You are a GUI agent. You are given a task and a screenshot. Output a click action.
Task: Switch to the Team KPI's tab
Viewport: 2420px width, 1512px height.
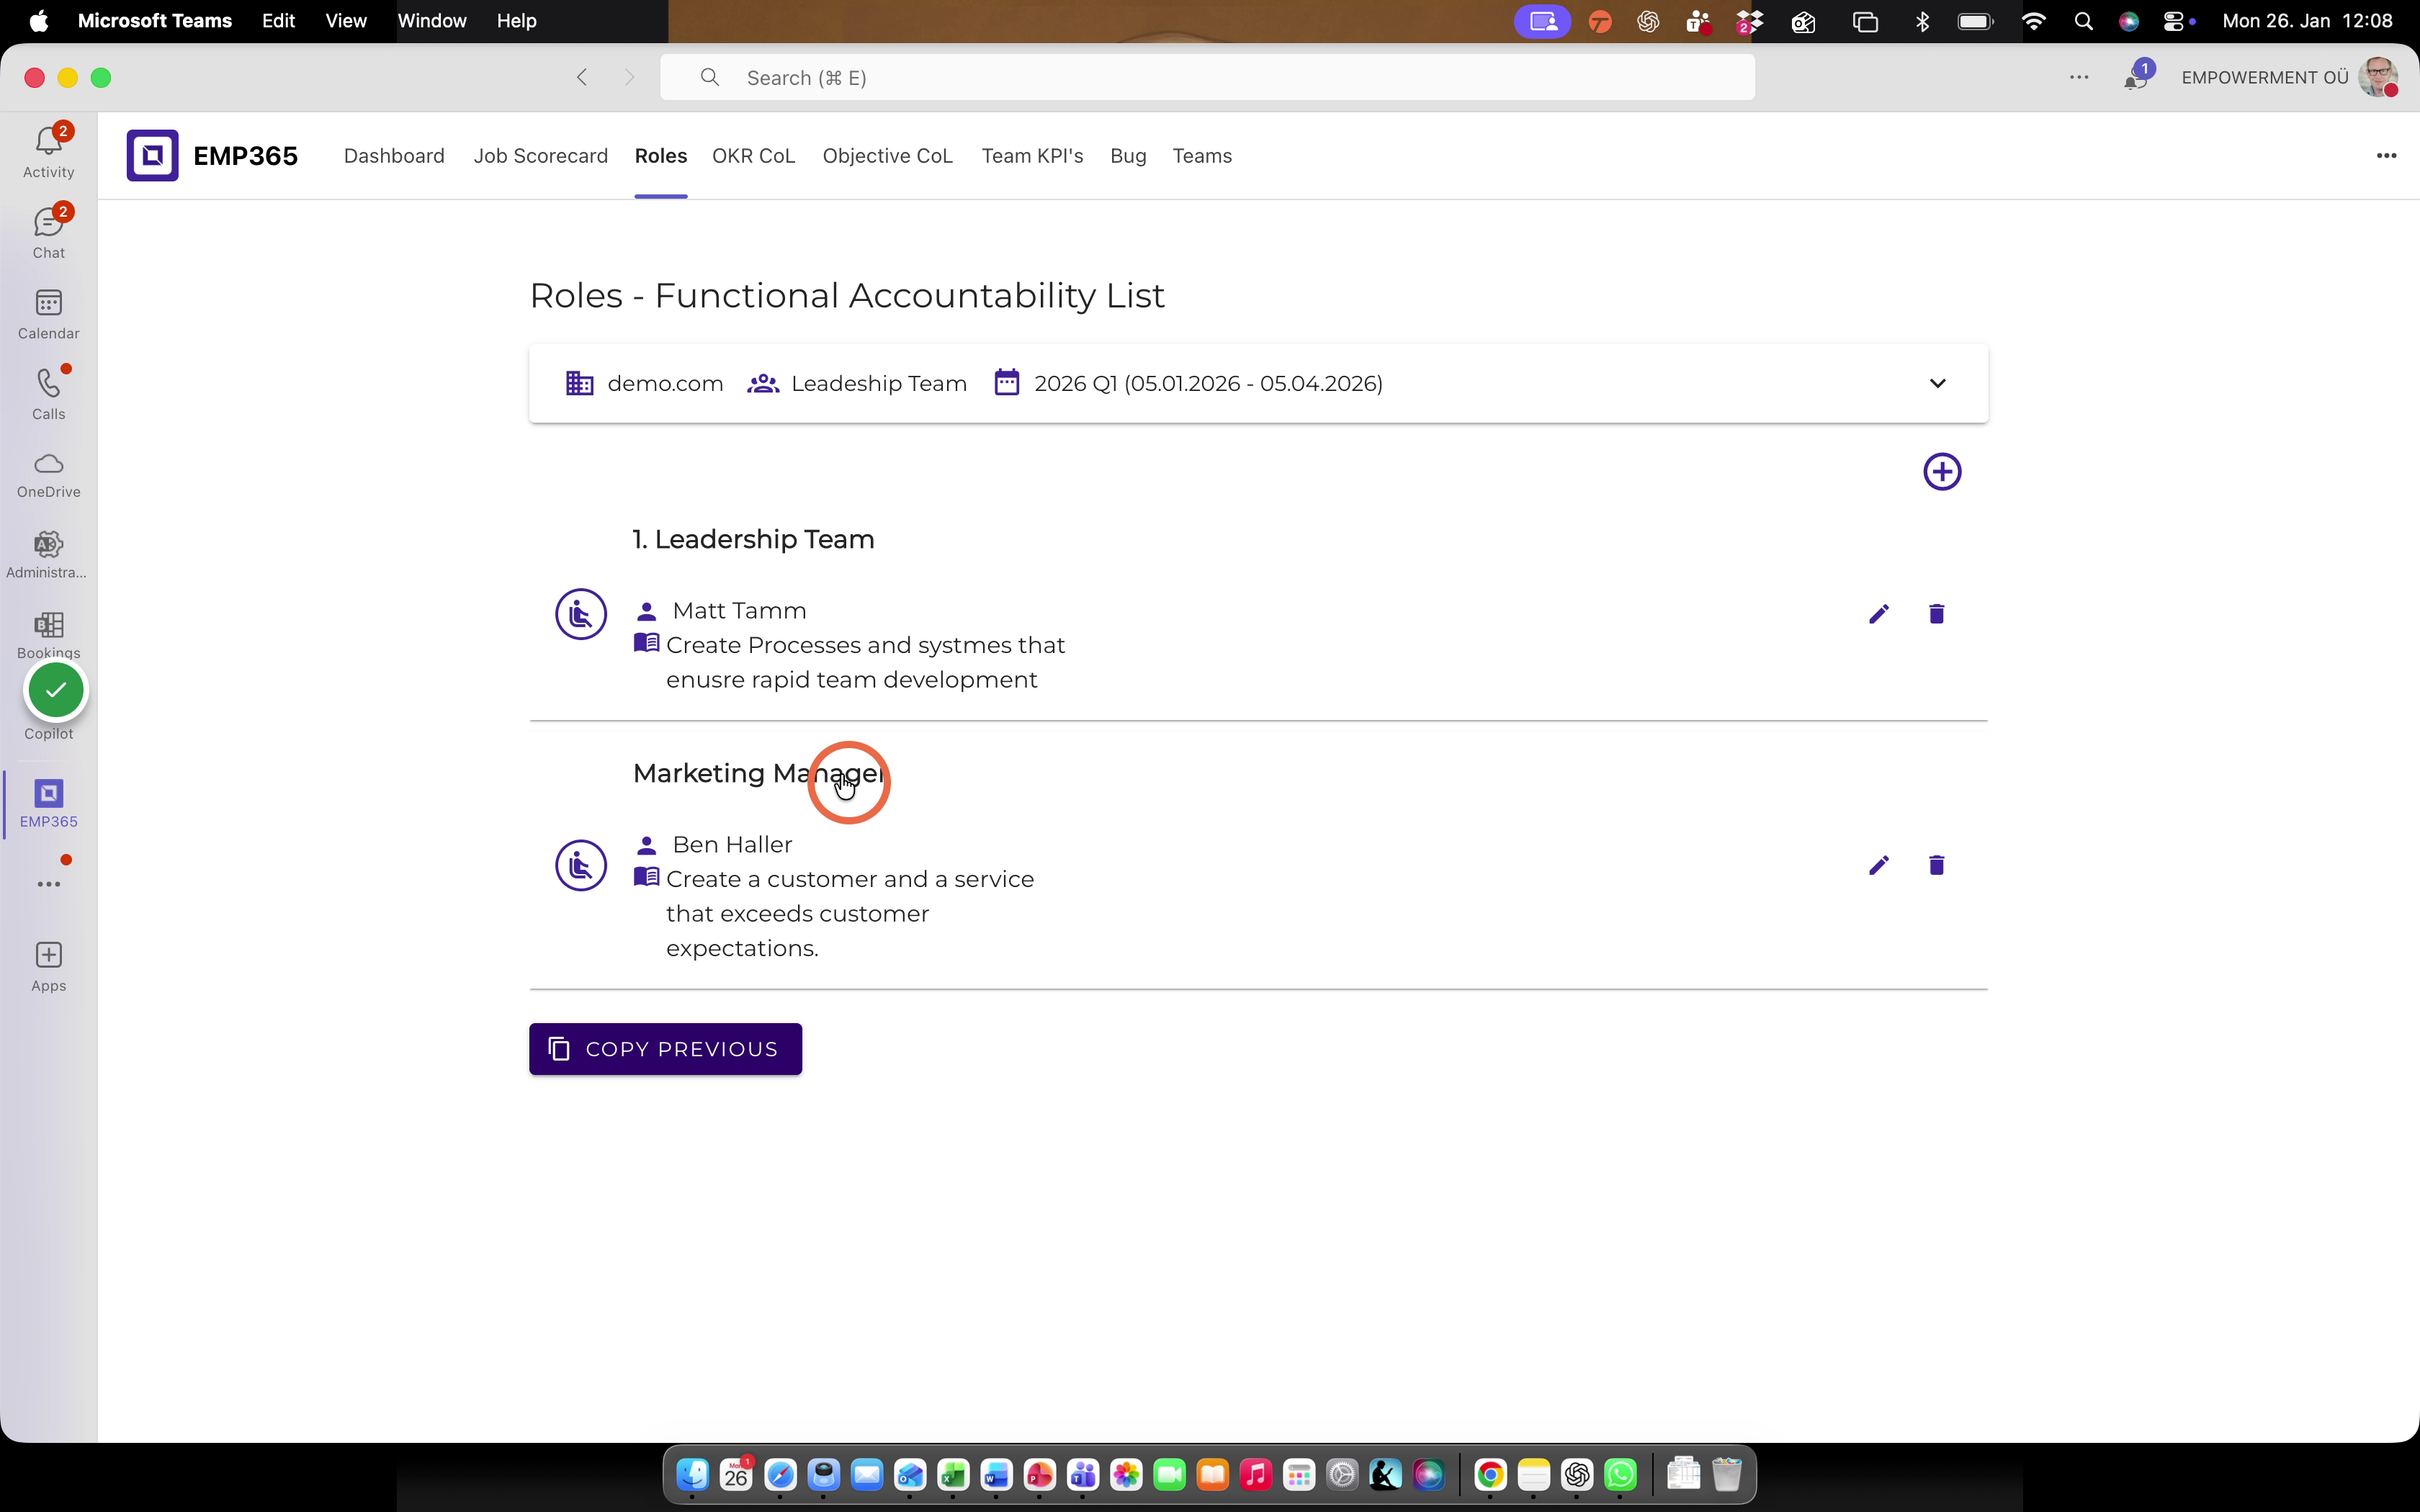1032,156
